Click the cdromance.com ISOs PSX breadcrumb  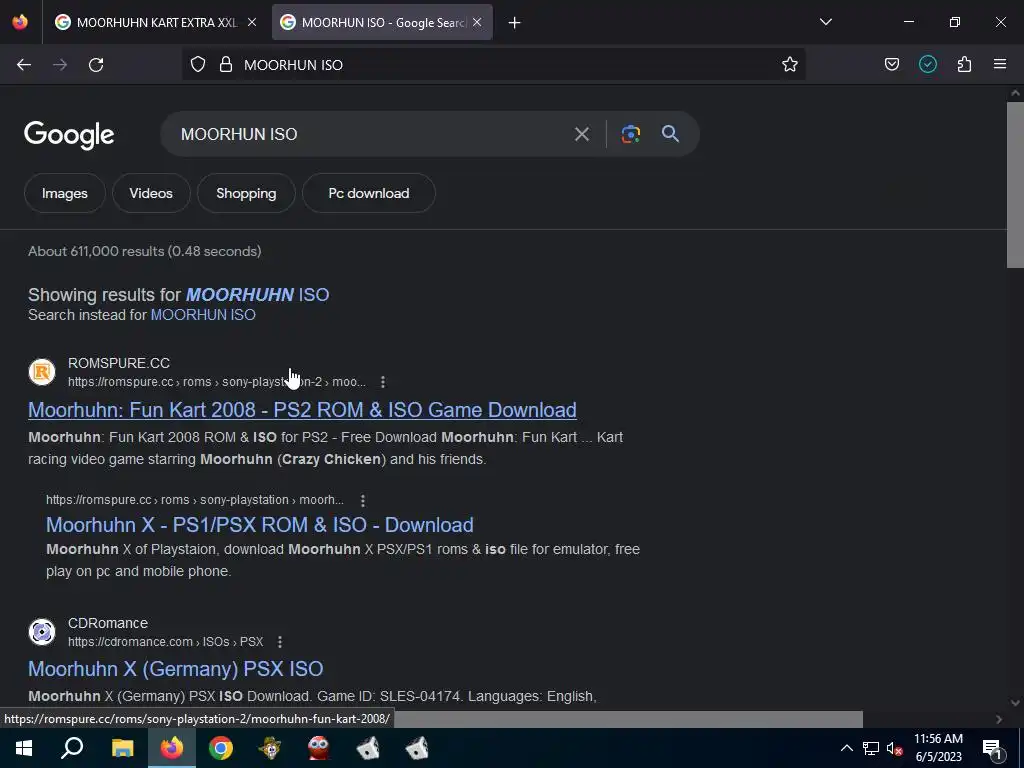tap(166, 642)
